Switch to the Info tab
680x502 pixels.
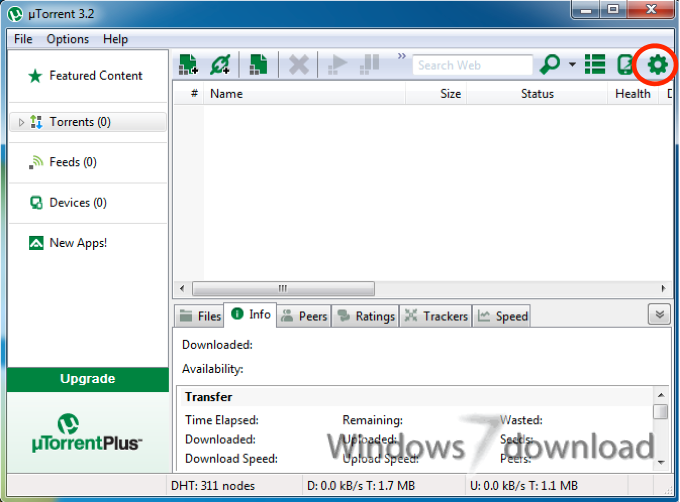click(x=251, y=314)
